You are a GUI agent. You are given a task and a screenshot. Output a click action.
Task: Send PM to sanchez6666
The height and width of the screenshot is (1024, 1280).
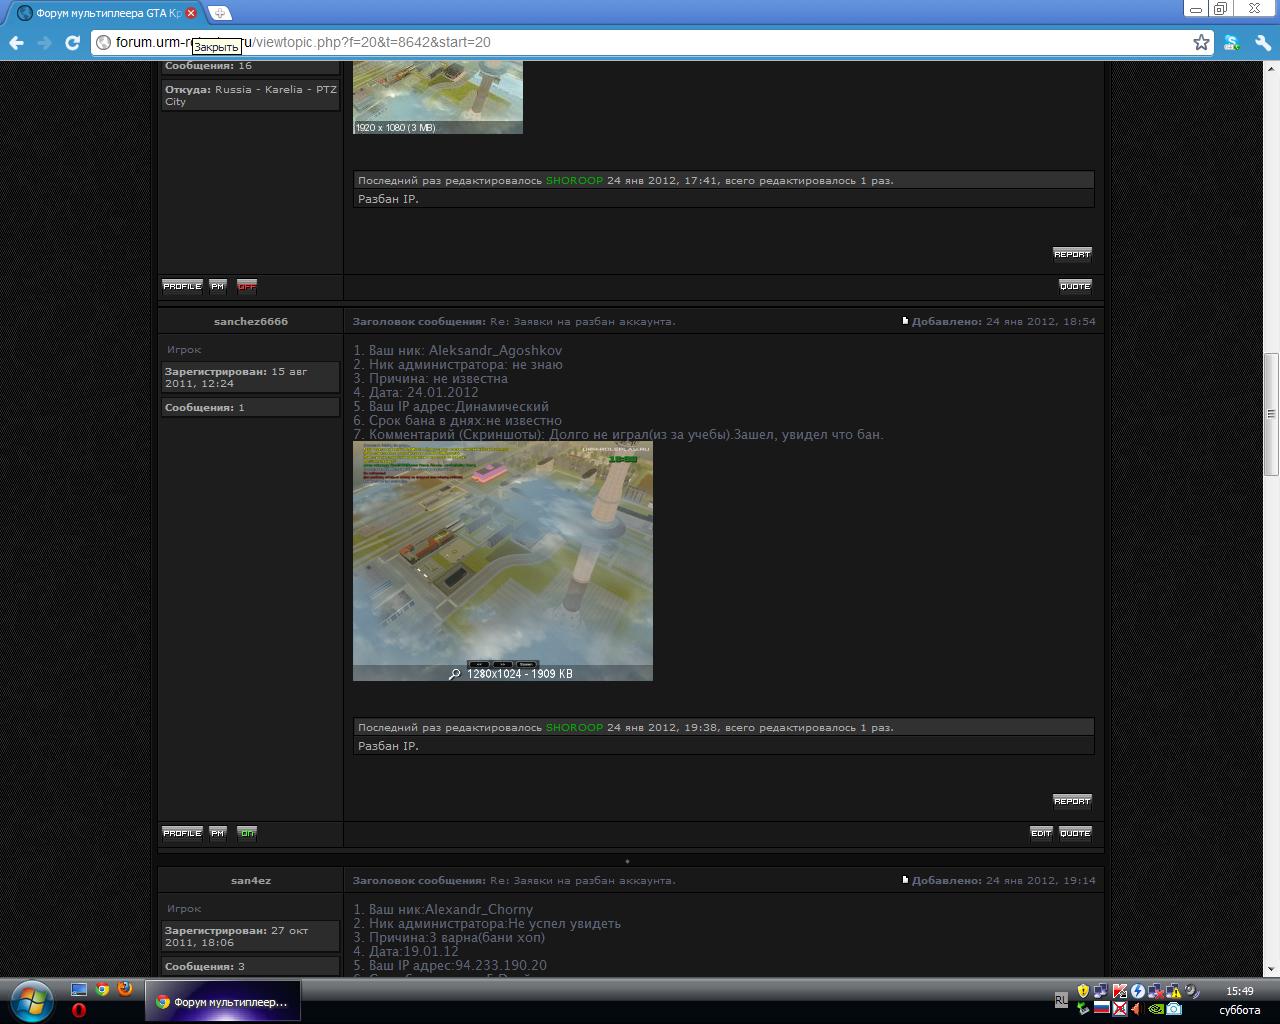click(218, 833)
